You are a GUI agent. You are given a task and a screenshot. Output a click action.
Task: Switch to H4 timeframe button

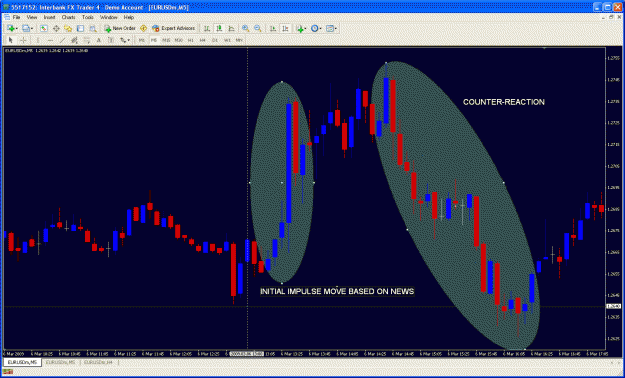(202, 40)
